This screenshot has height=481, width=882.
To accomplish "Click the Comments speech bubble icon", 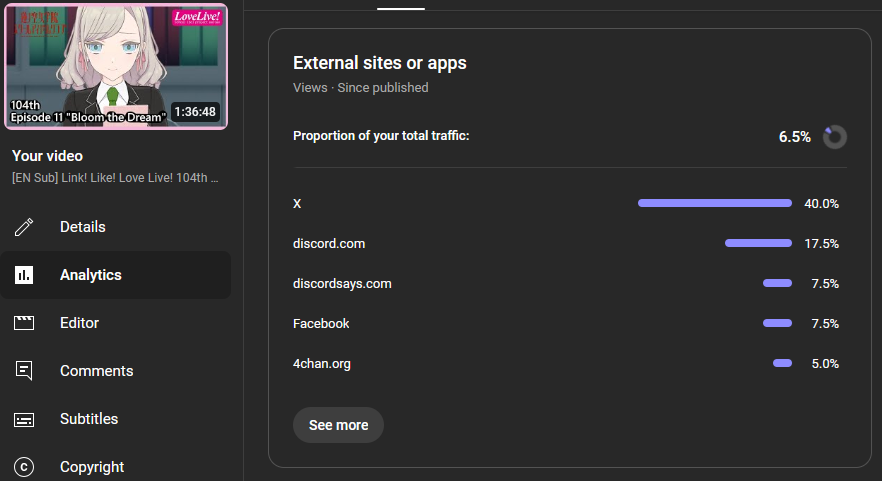I will pyautogui.click(x=24, y=371).
